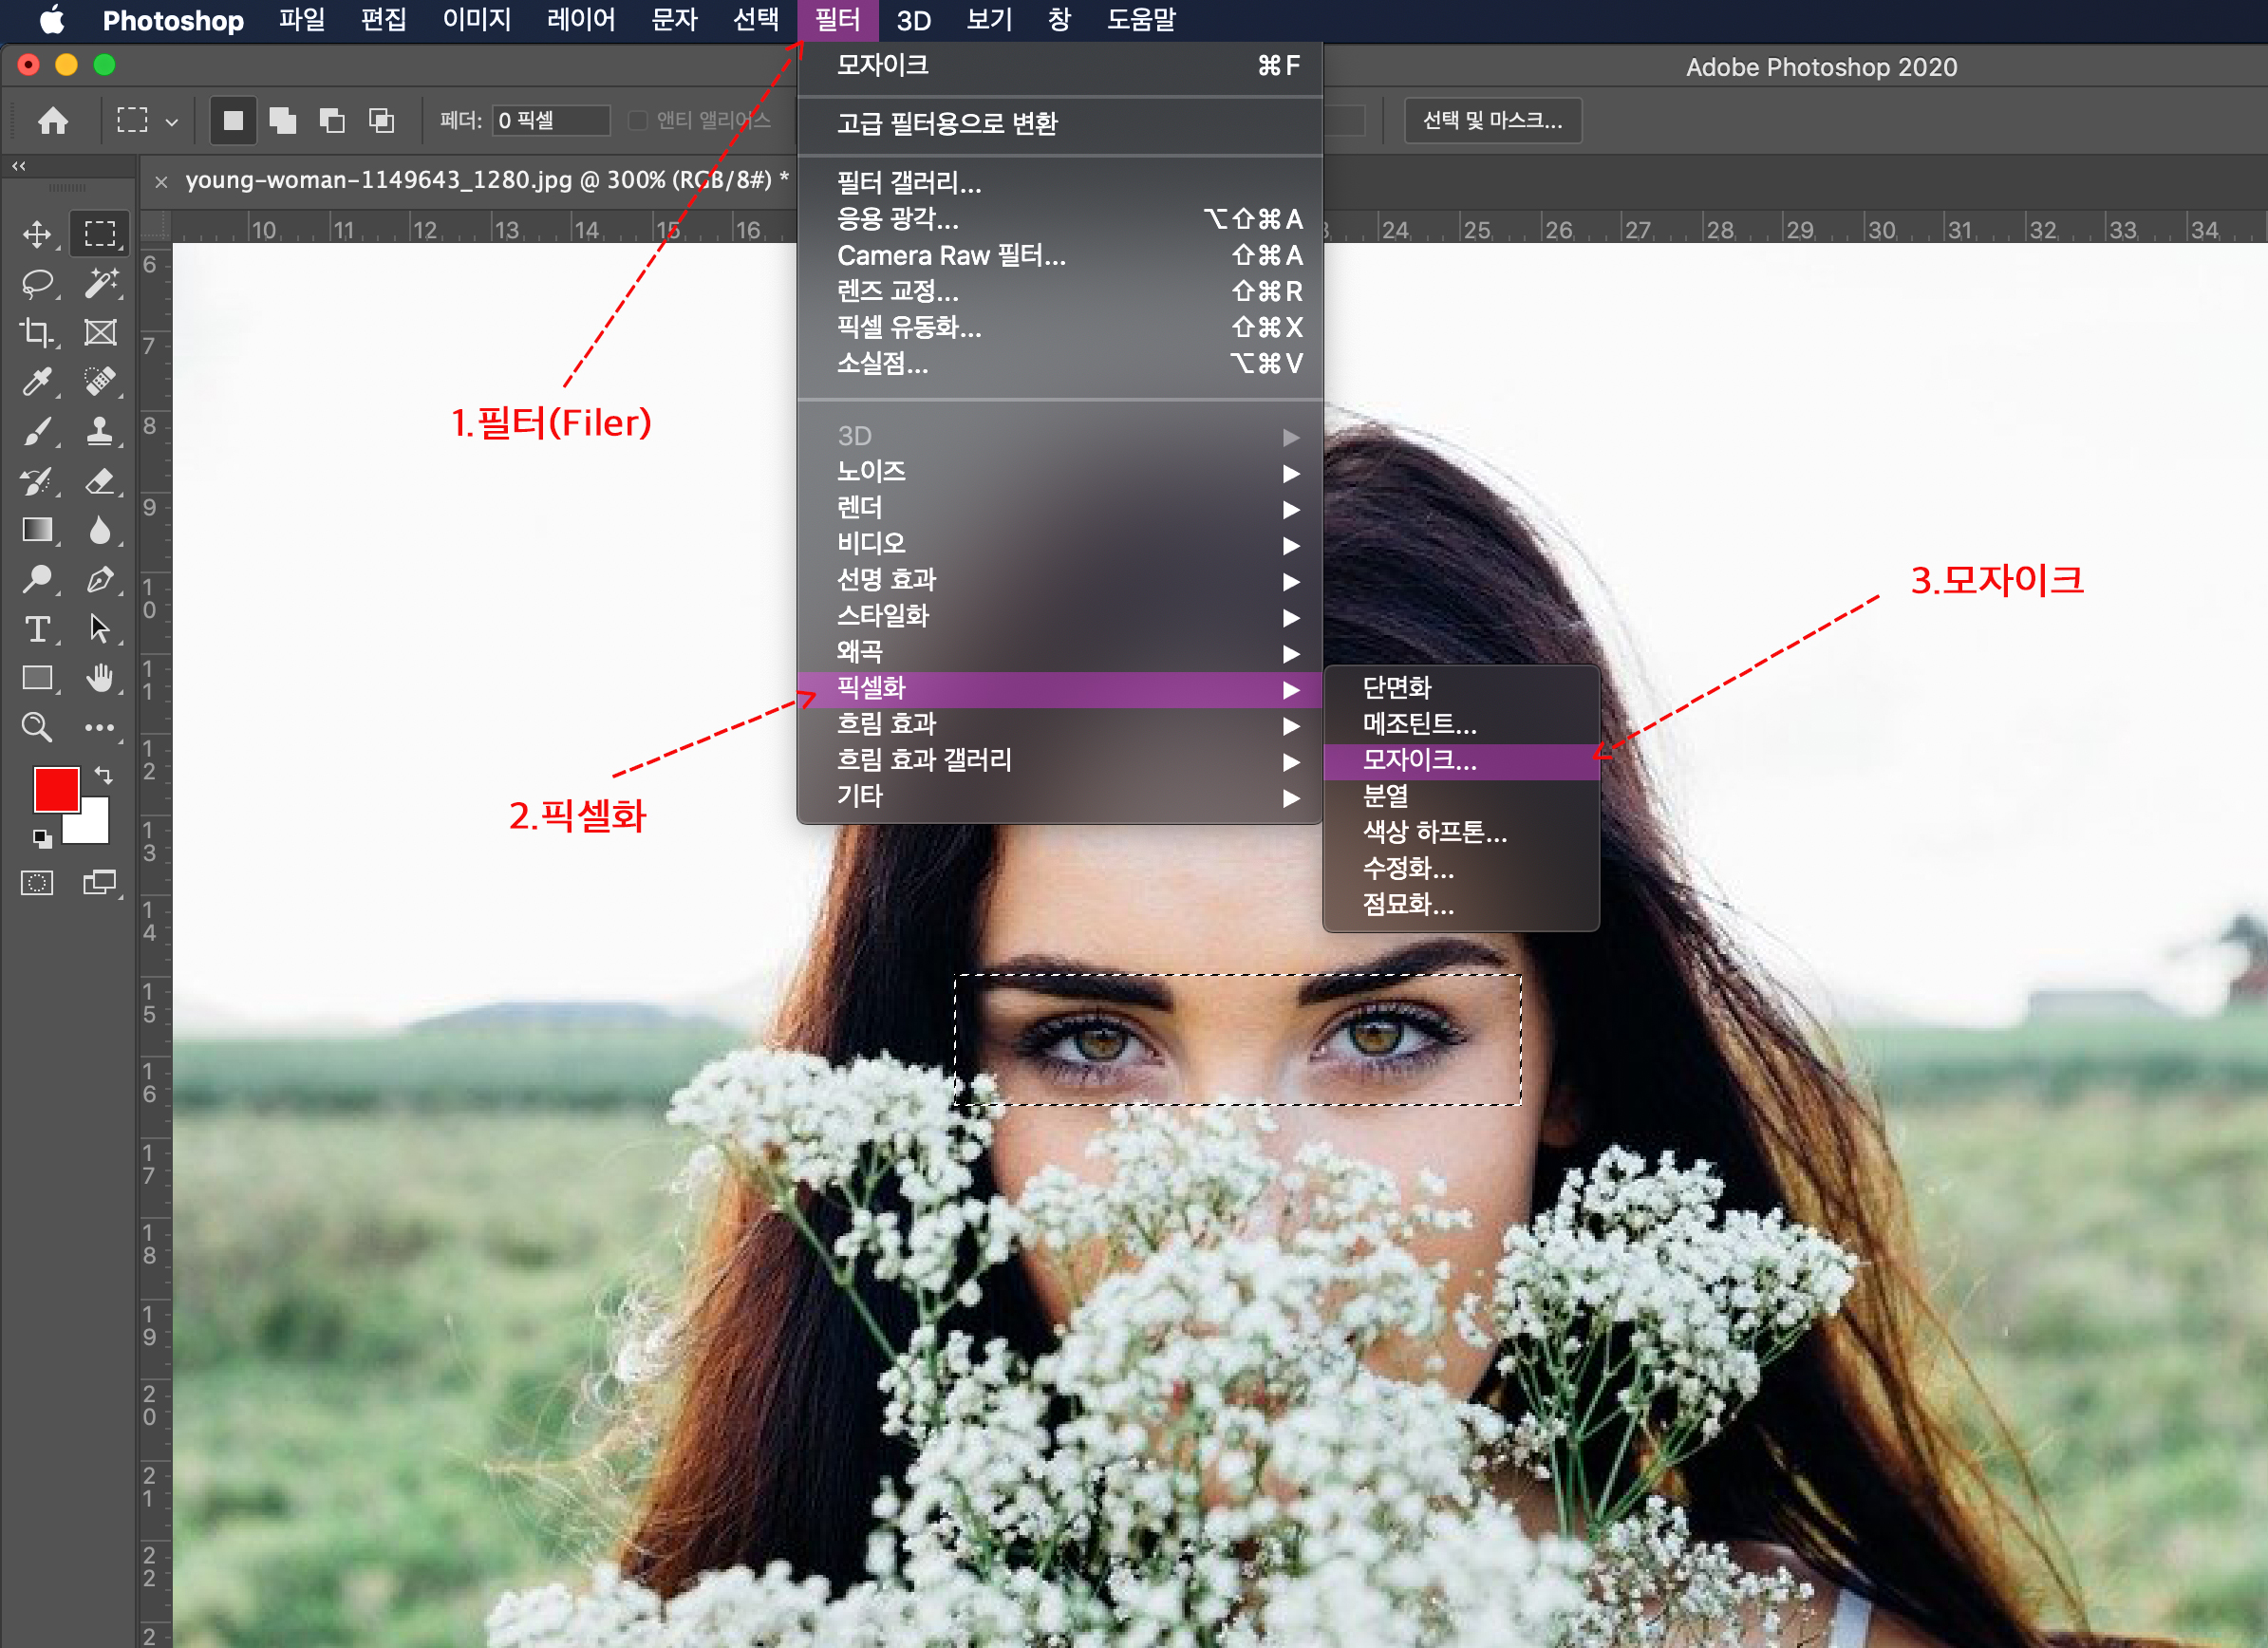The image size is (2268, 1648).
Task: Toggle the anti-alias checkbox
Action: tap(637, 121)
